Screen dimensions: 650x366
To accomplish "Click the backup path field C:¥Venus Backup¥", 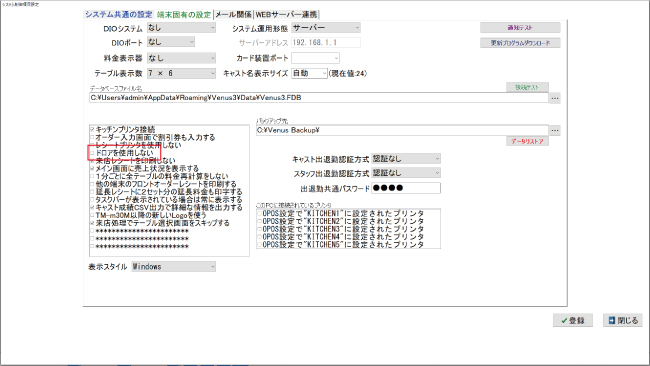I will coord(402,130).
